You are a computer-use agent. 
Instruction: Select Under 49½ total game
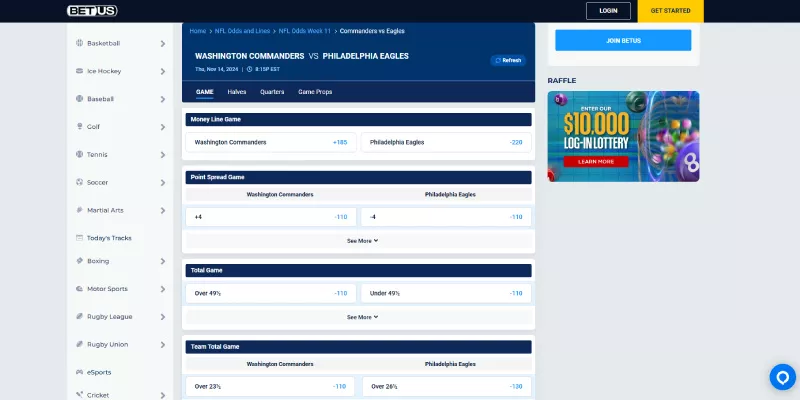click(446, 293)
